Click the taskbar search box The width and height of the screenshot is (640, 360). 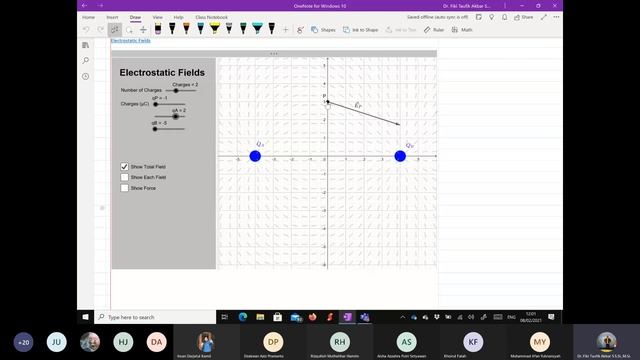pos(155,317)
